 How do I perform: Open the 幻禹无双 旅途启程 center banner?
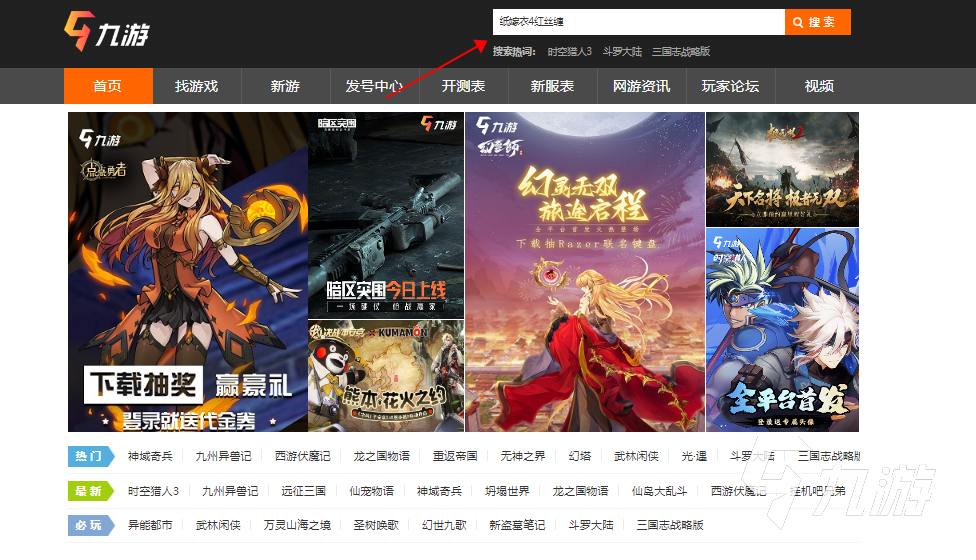(x=585, y=272)
